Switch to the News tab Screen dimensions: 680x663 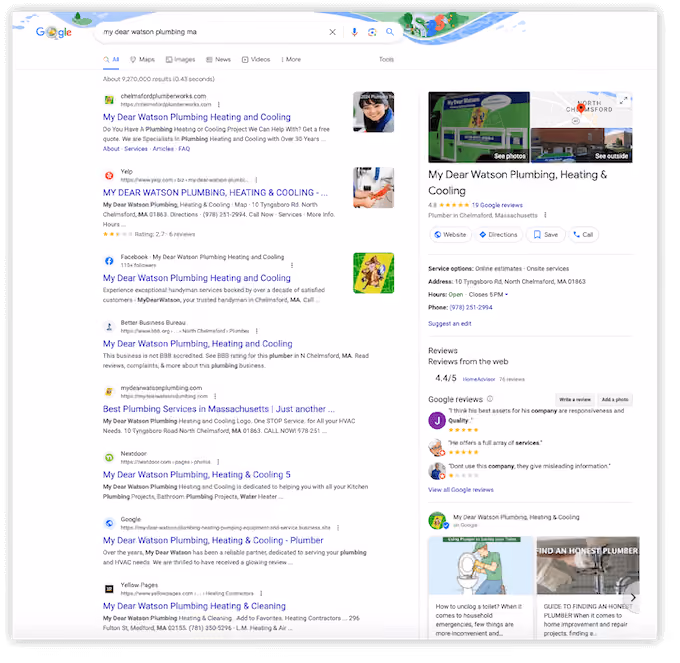[218, 59]
